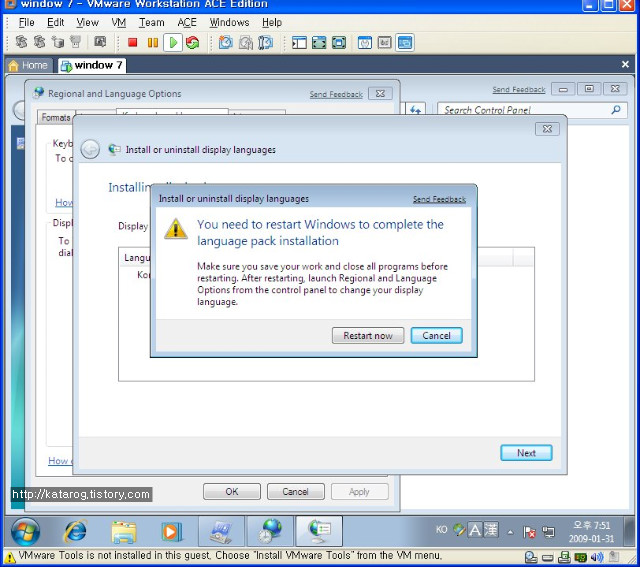640x567 pixels.
Task: Click Next in the languages wizard
Action: tap(526, 453)
